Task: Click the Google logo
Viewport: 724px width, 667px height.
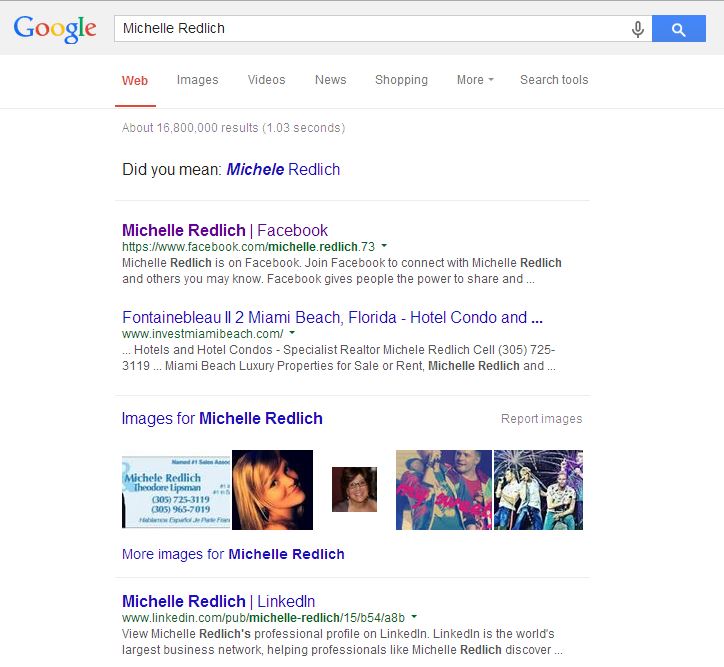Action: (55, 29)
